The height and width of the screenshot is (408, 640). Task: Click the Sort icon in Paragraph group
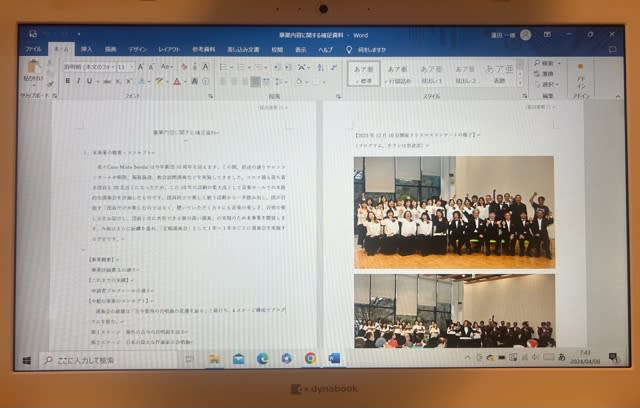pyautogui.click(x=320, y=67)
